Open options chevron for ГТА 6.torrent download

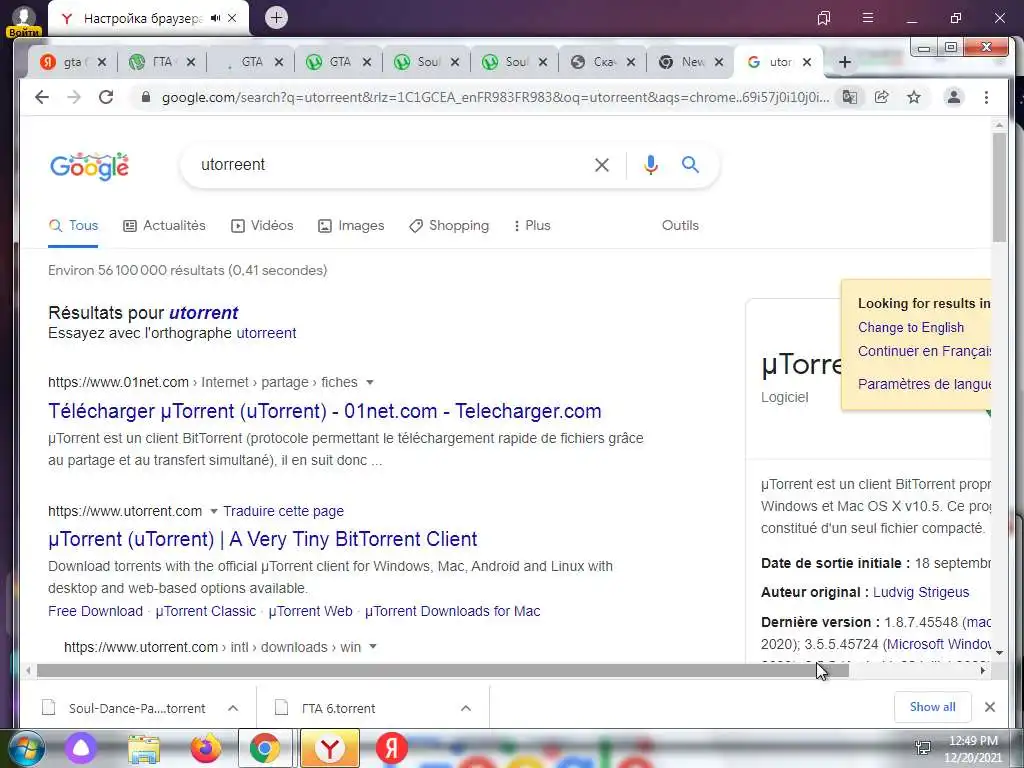466,708
